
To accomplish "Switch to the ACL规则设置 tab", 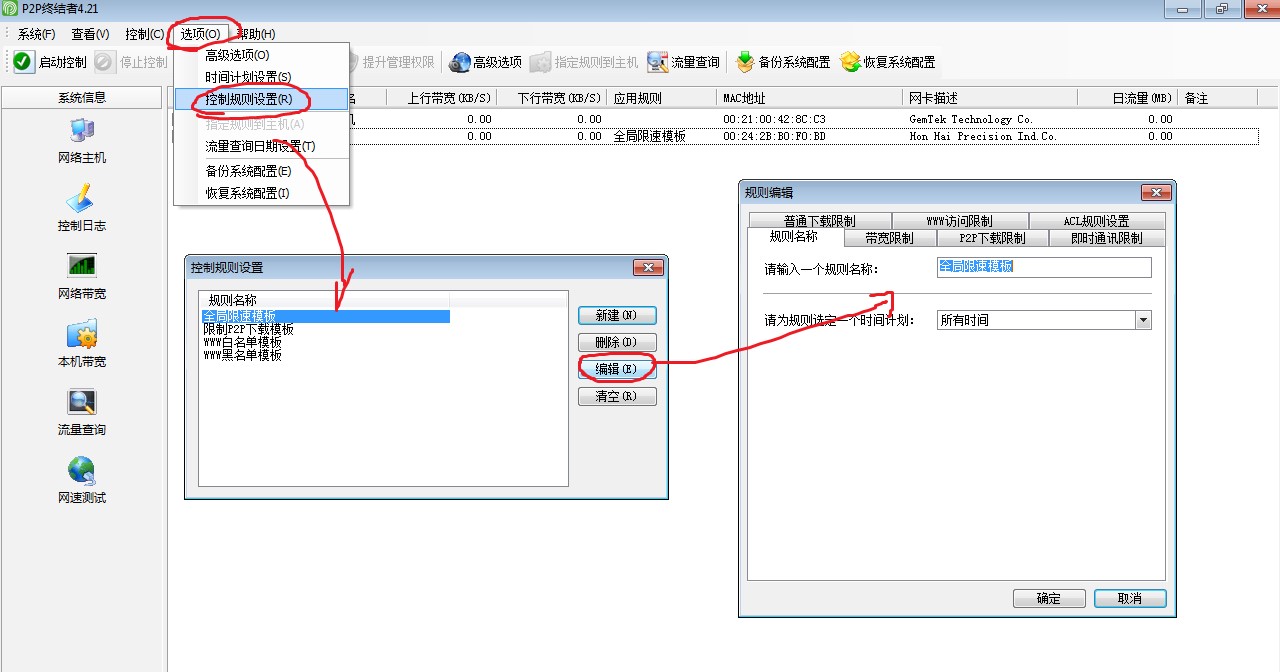I will tap(1096, 221).
